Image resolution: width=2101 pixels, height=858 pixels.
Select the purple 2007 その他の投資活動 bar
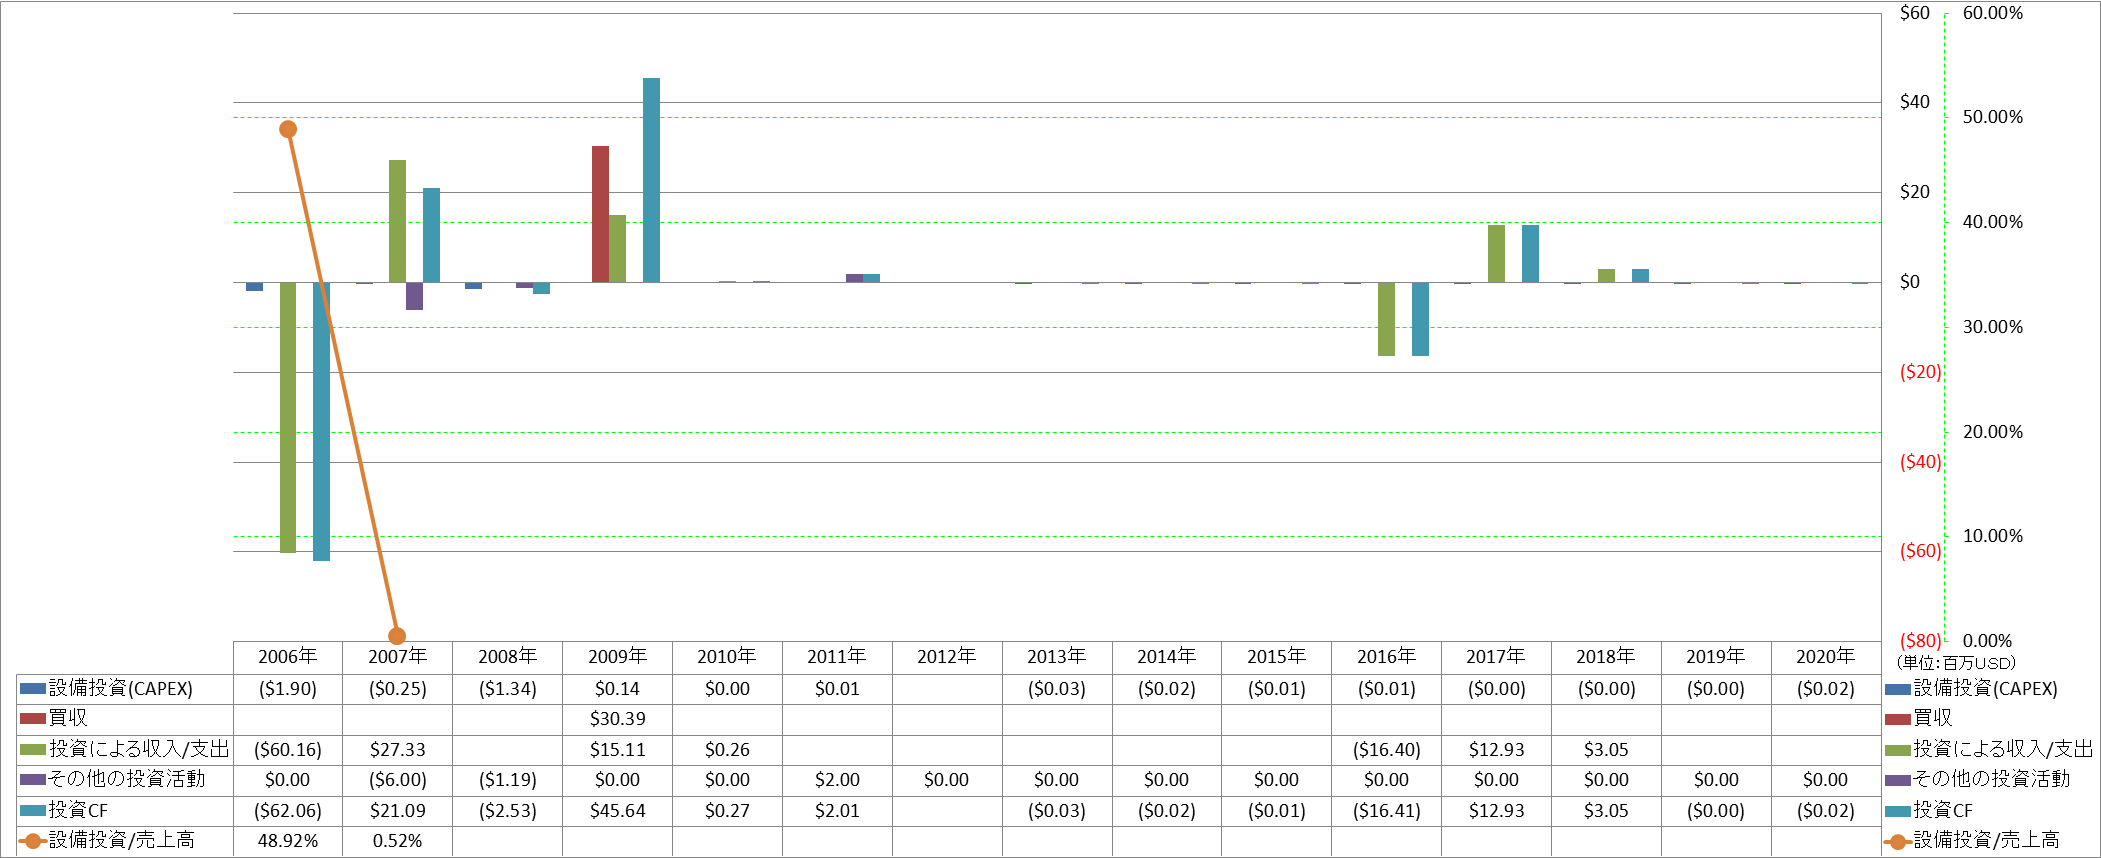(x=414, y=296)
